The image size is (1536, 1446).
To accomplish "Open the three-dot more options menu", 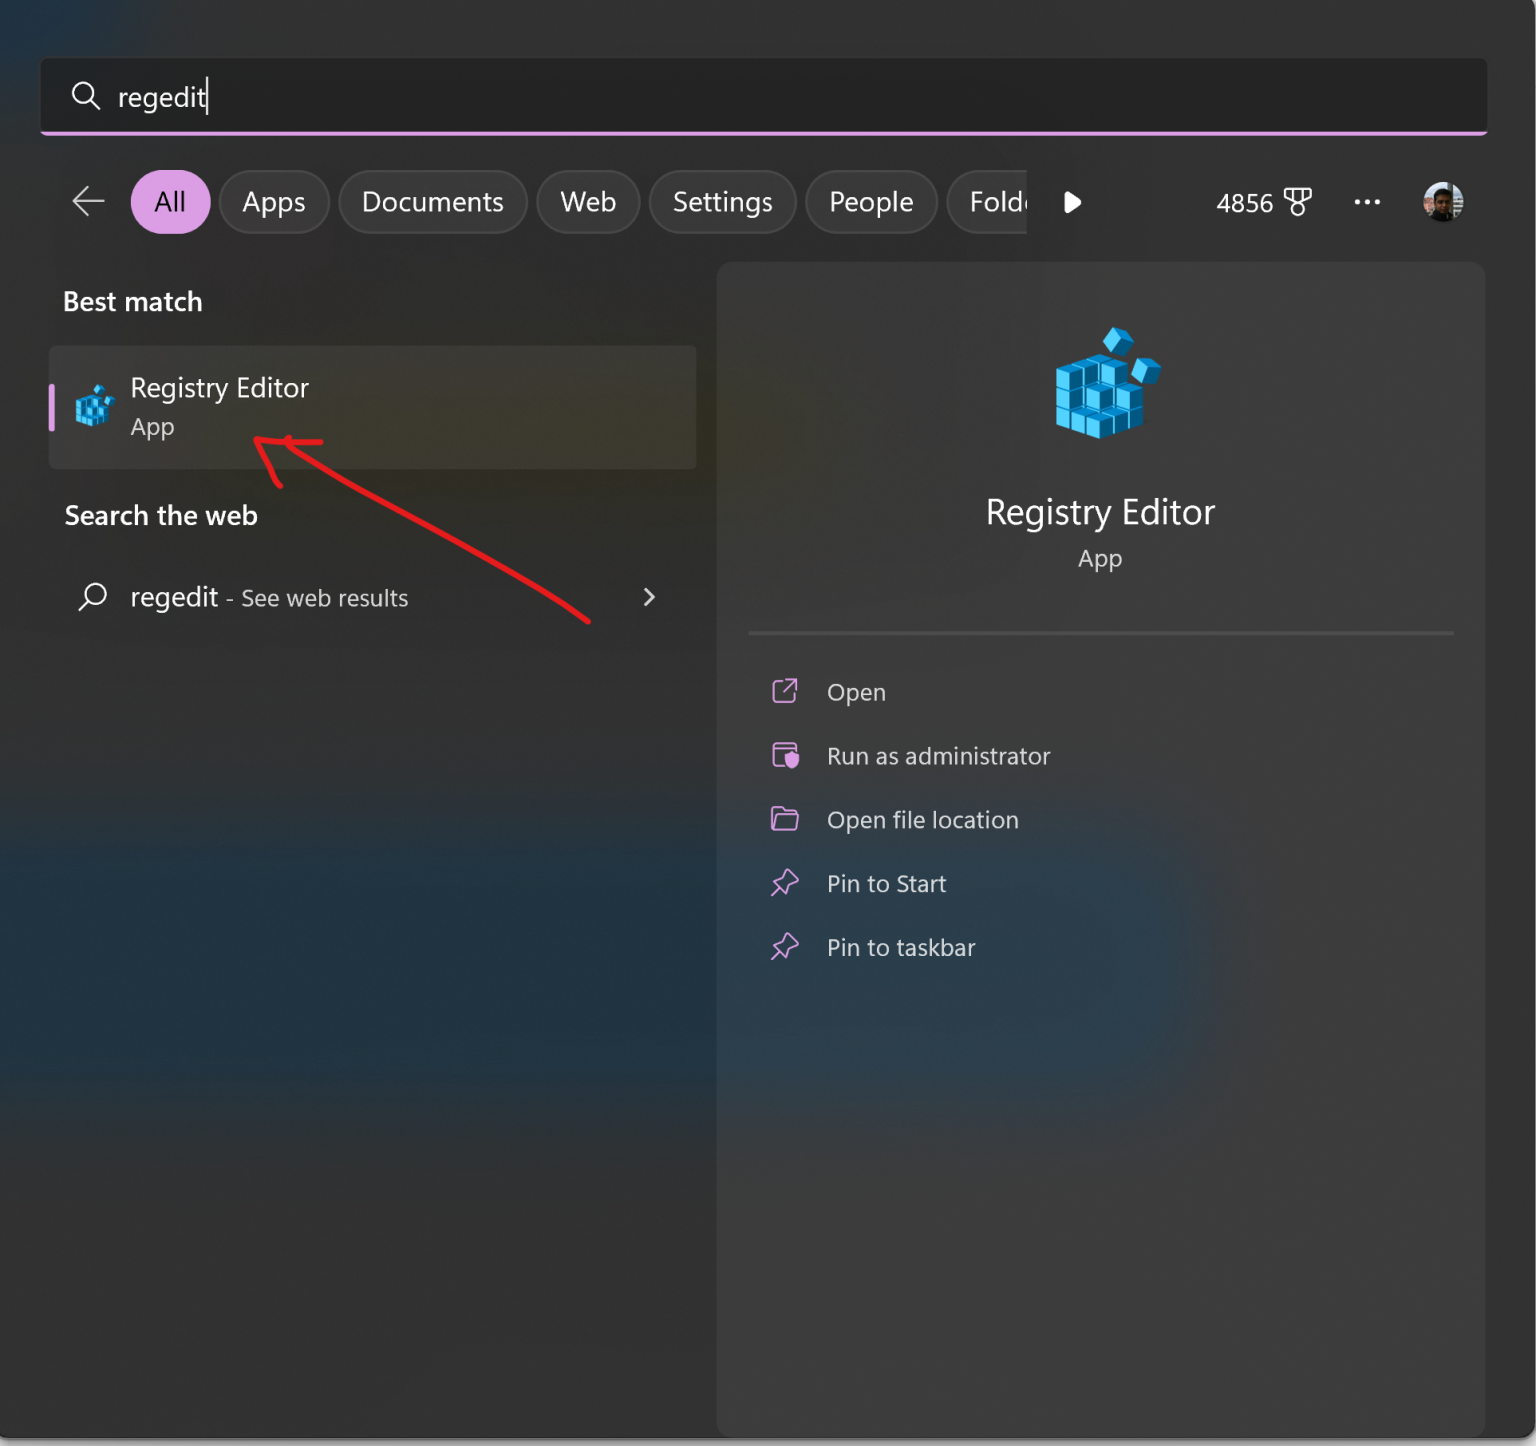I will 1367,202.
